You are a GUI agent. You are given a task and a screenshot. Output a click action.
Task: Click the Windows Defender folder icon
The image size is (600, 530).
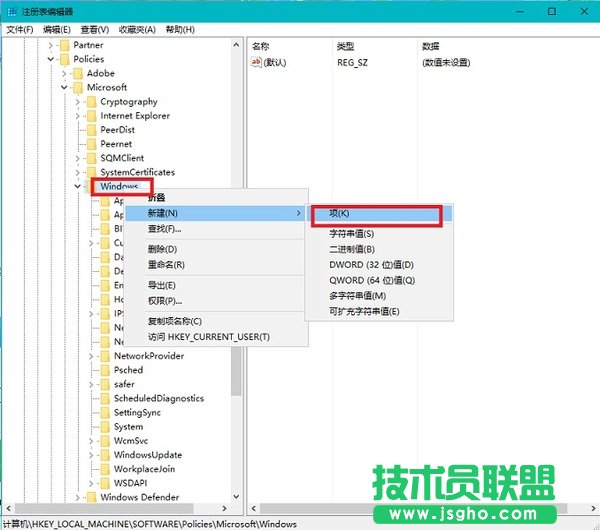click(x=91, y=497)
